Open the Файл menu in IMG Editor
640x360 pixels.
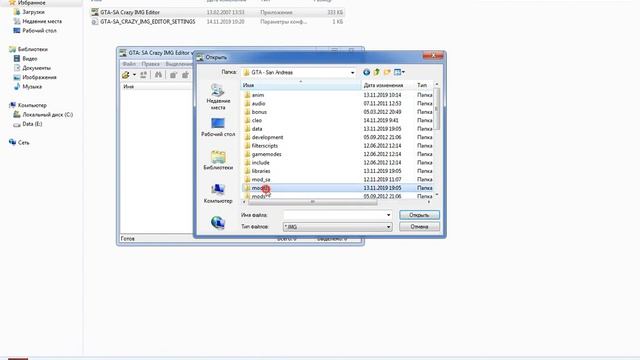coord(129,64)
